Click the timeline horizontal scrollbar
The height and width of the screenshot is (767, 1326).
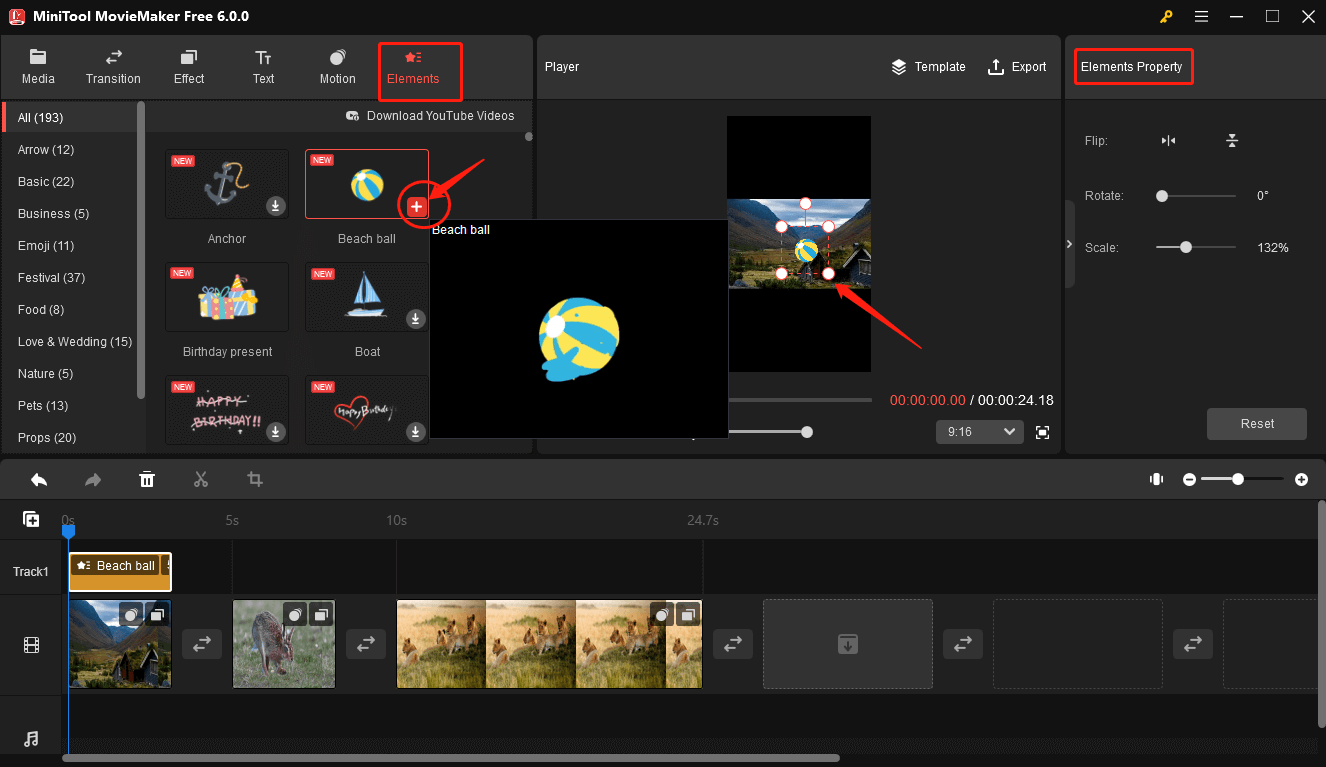tap(451, 758)
